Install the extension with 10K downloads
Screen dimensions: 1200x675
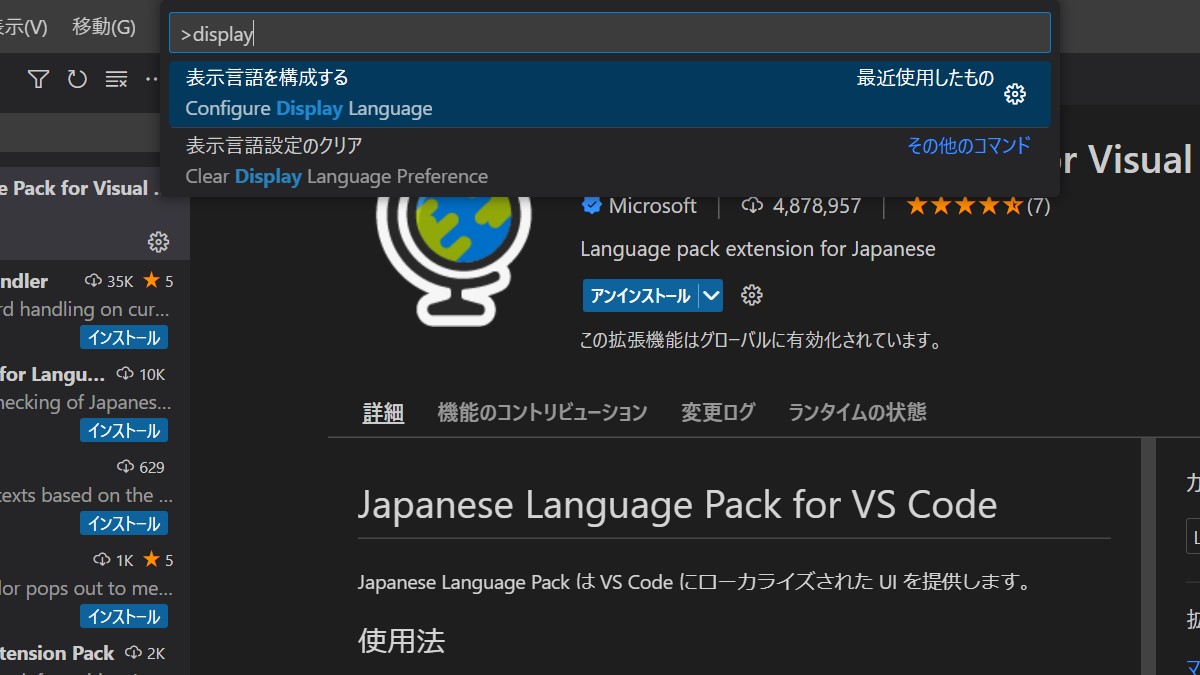[124, 431]
